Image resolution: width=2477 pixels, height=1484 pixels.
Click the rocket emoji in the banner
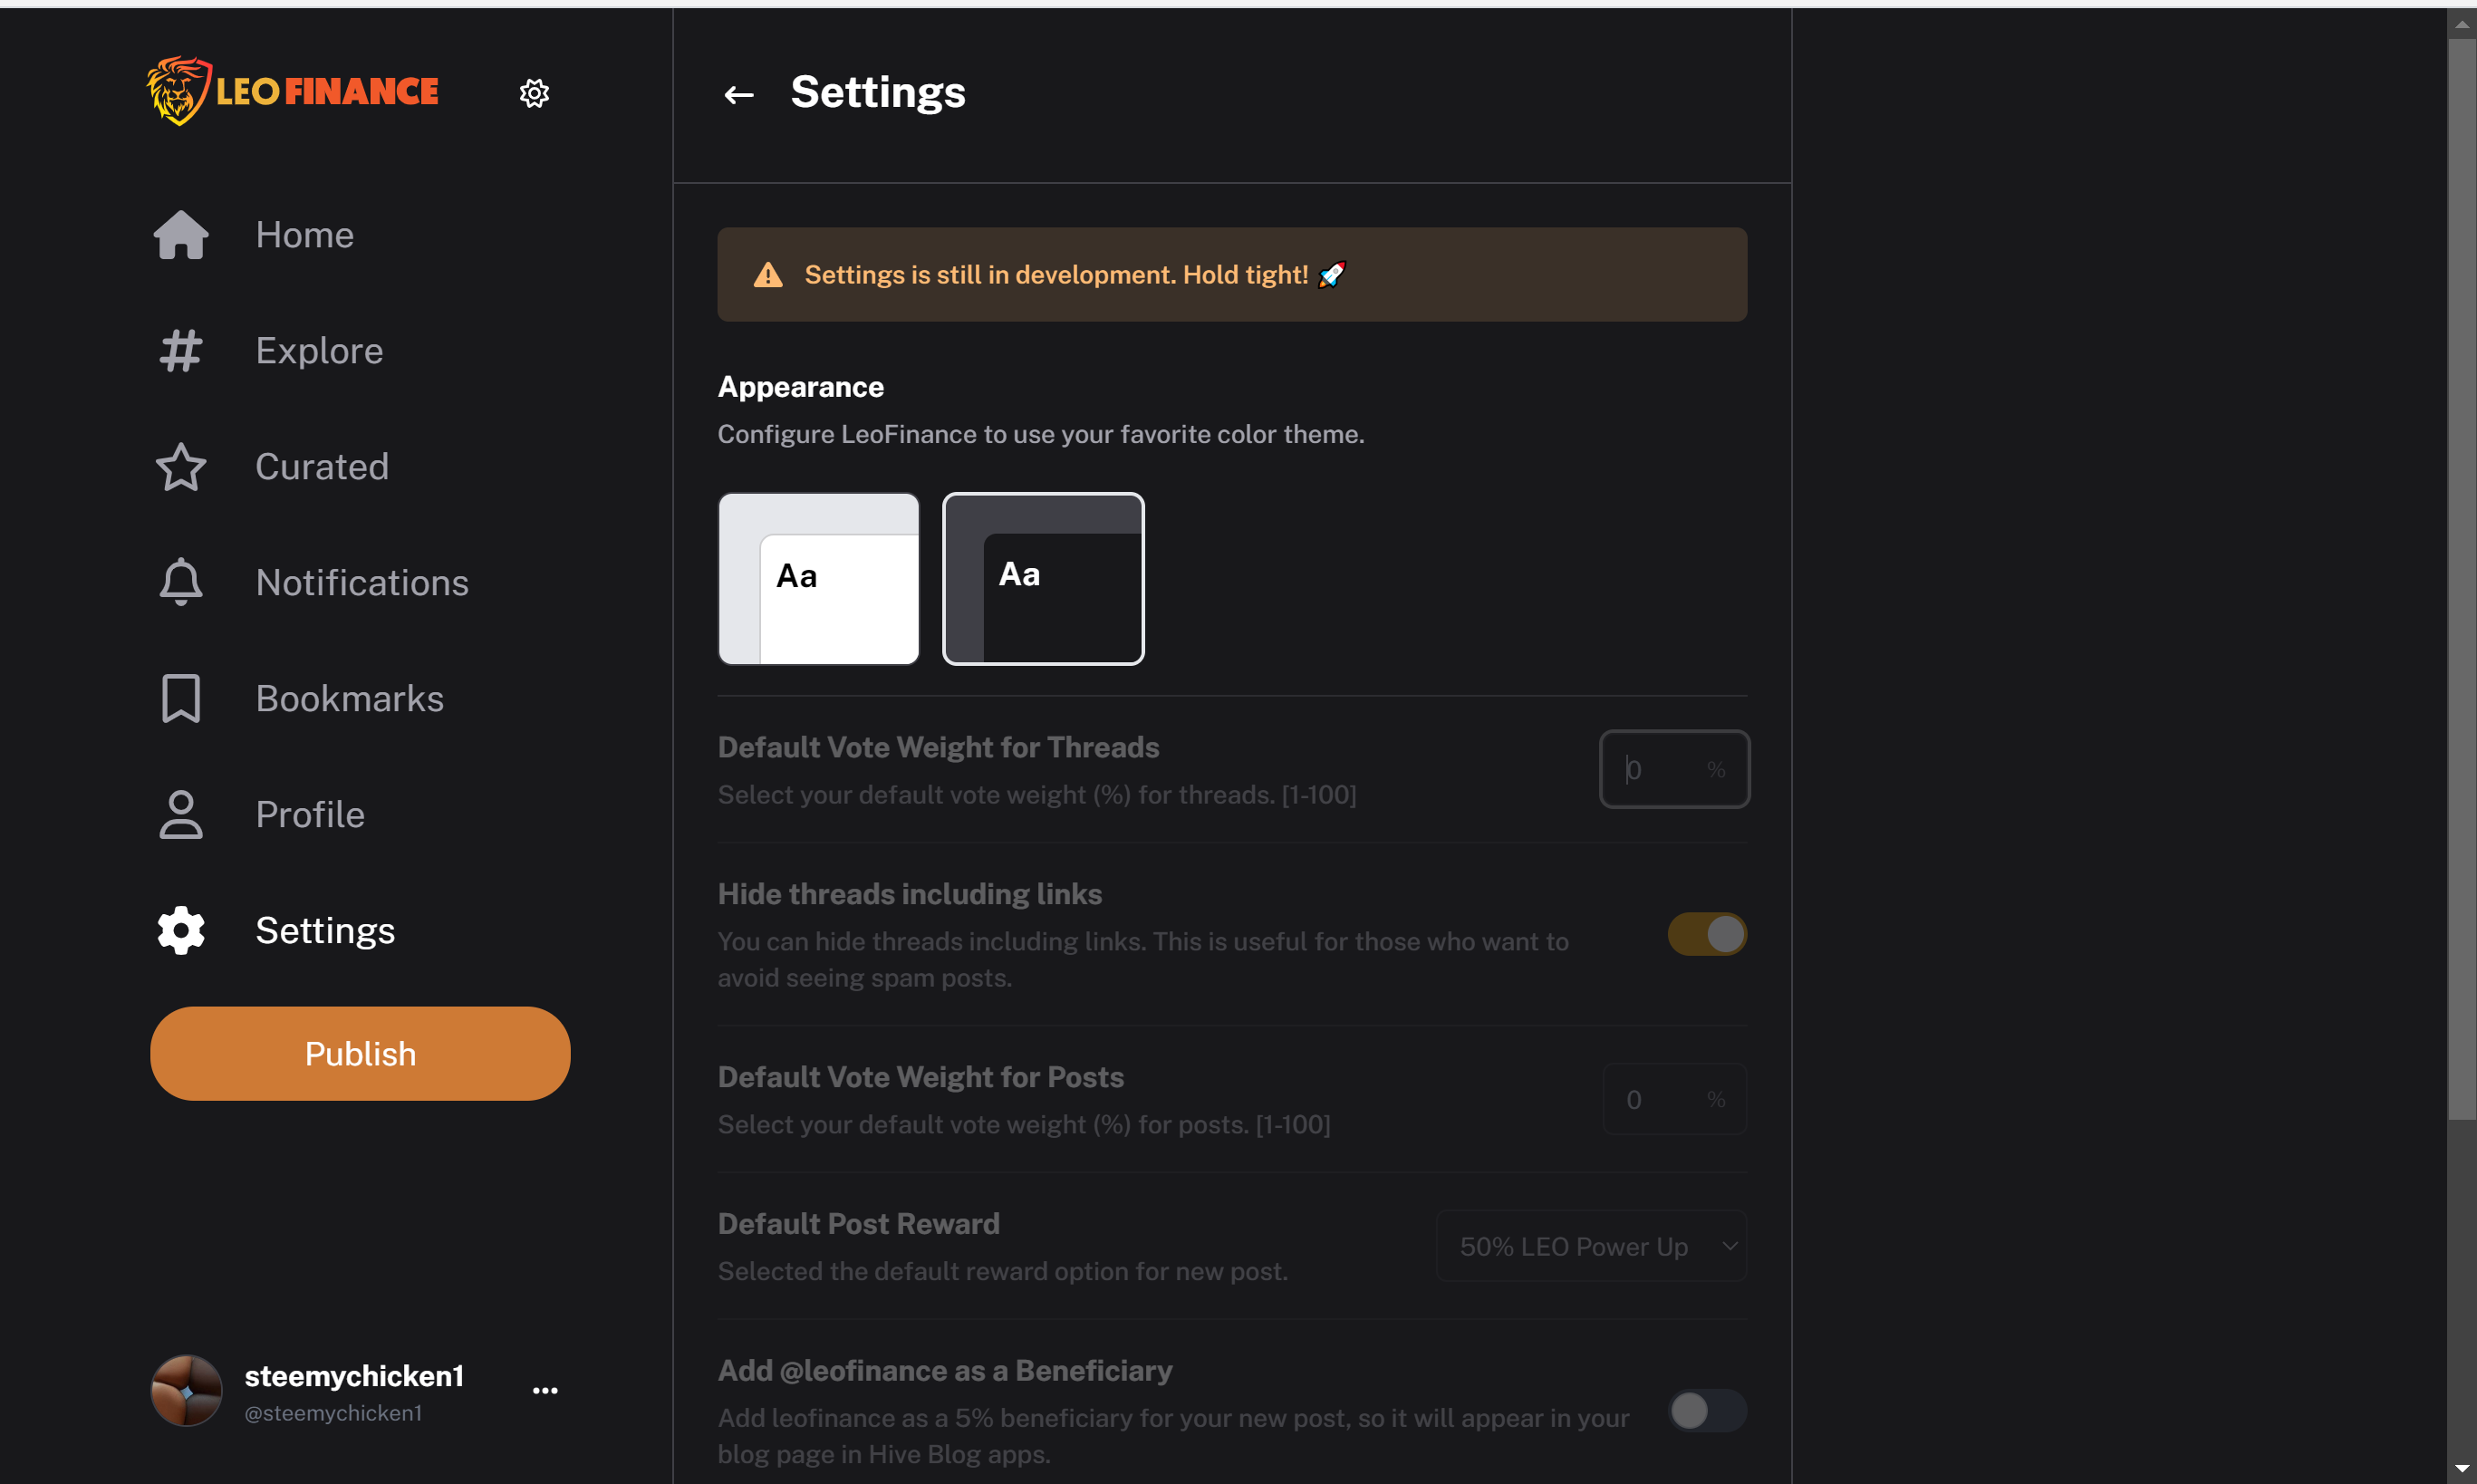coord(1332,275)
